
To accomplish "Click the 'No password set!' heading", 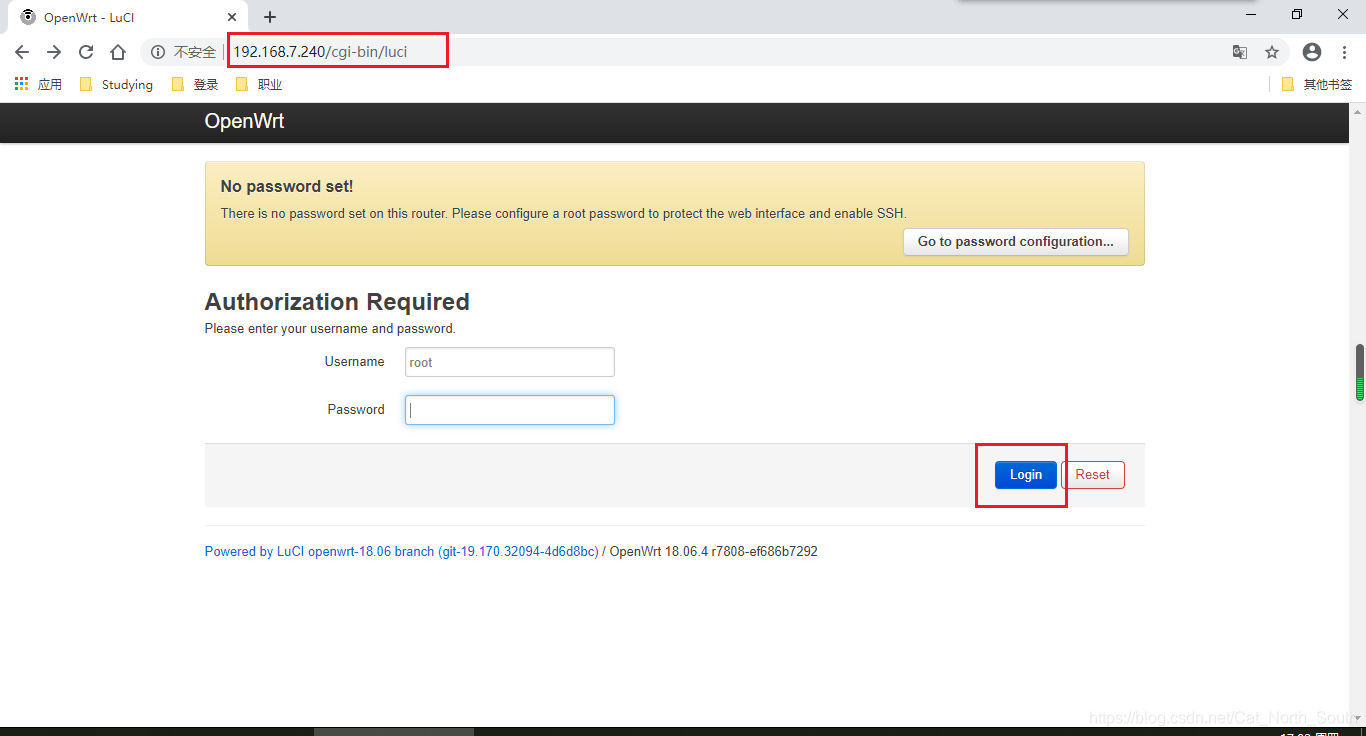I will pos(287,187).
